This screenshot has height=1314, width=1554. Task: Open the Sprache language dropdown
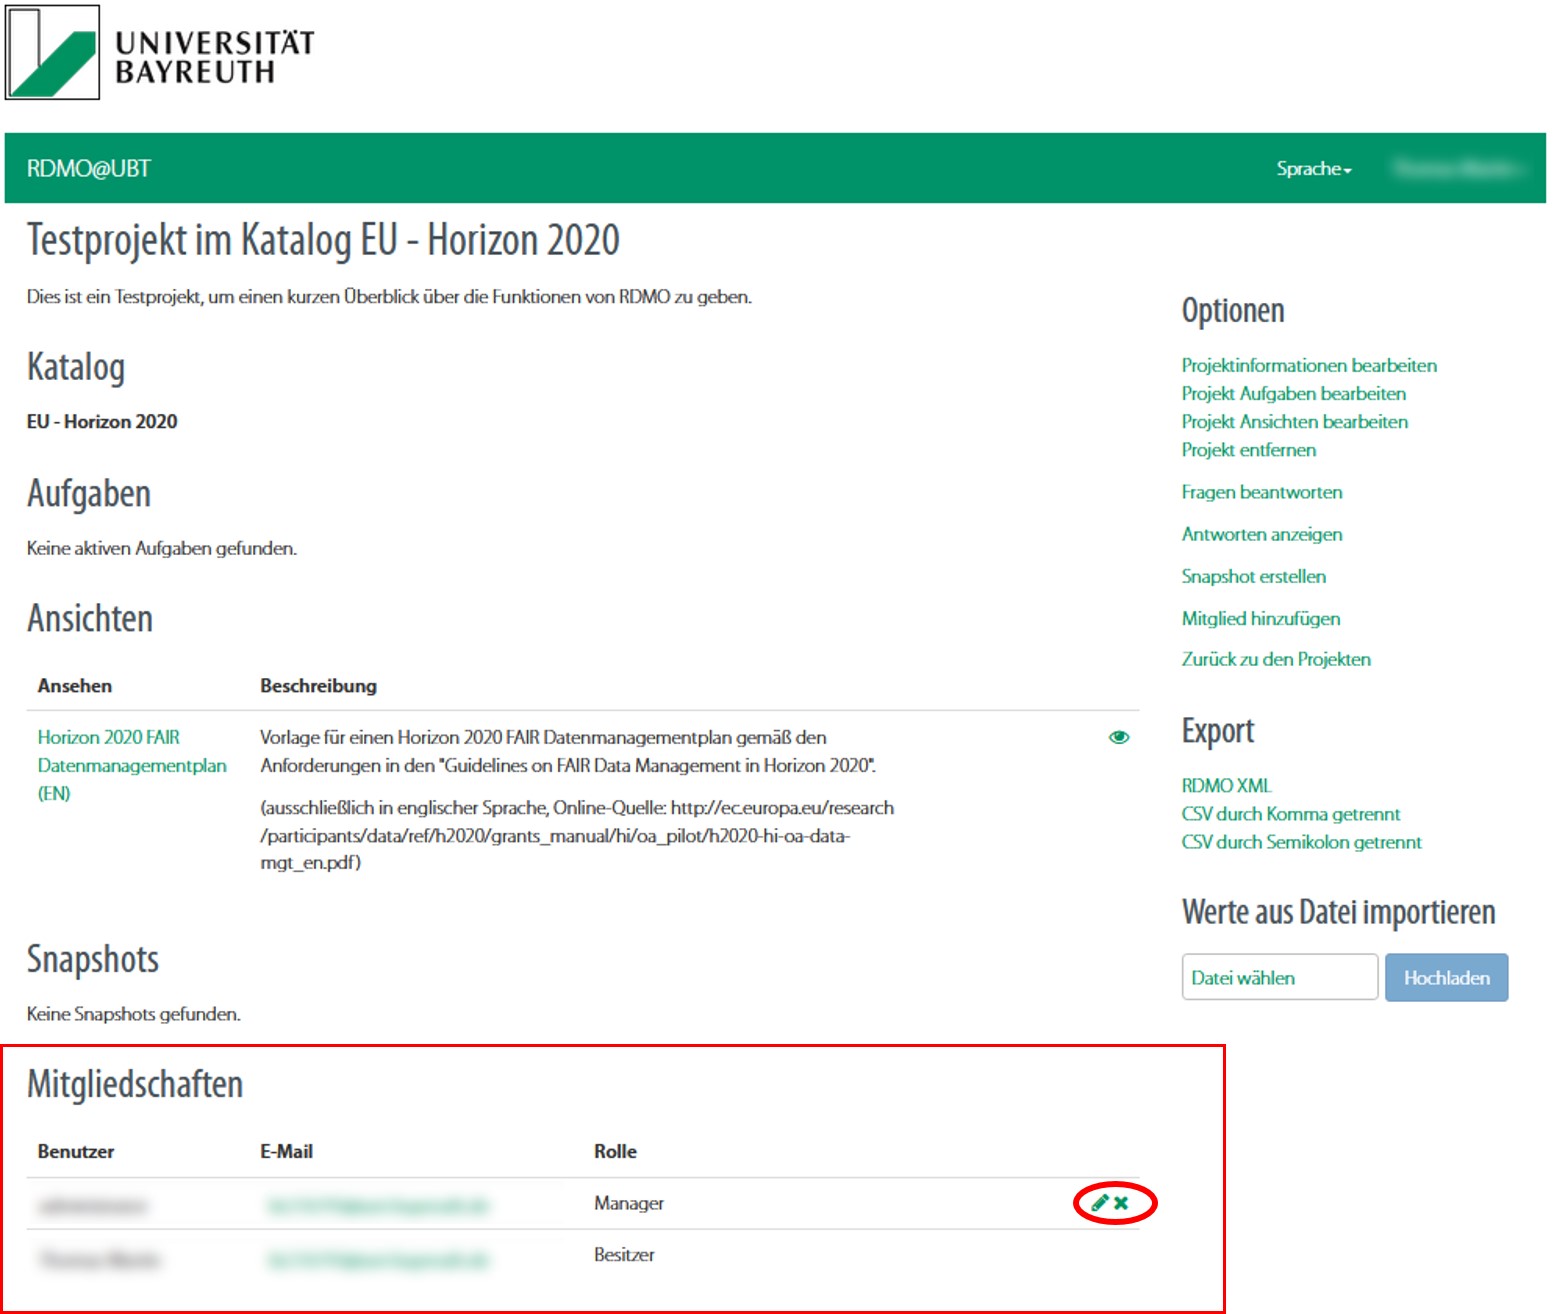point(1313,169)
